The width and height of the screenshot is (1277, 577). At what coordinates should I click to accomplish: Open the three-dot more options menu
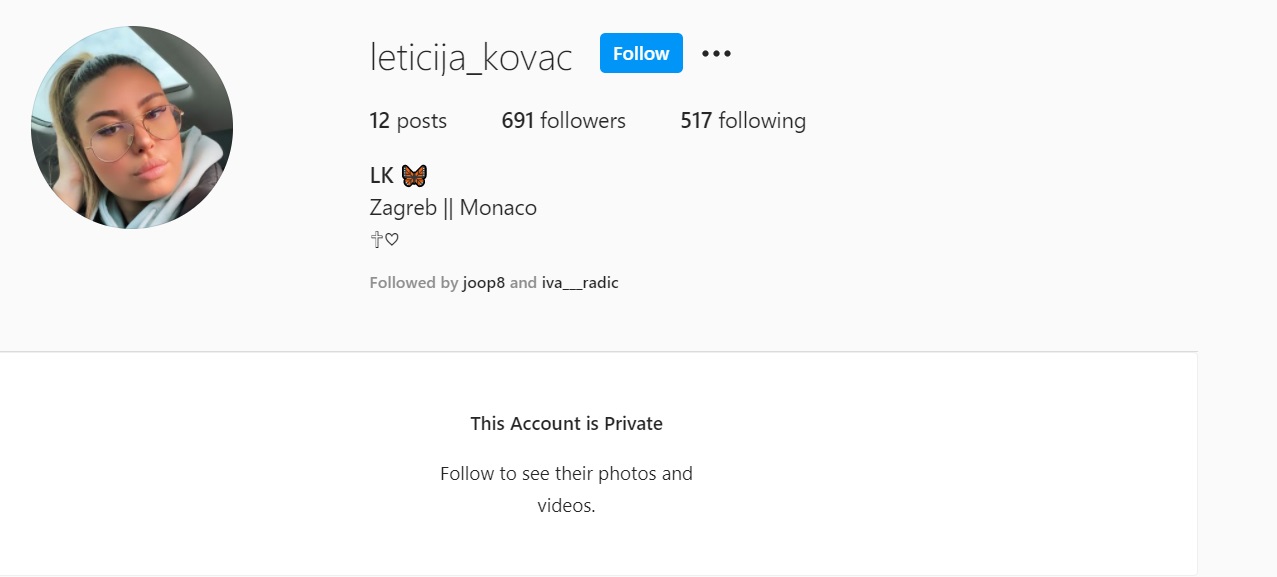point(716,54)
